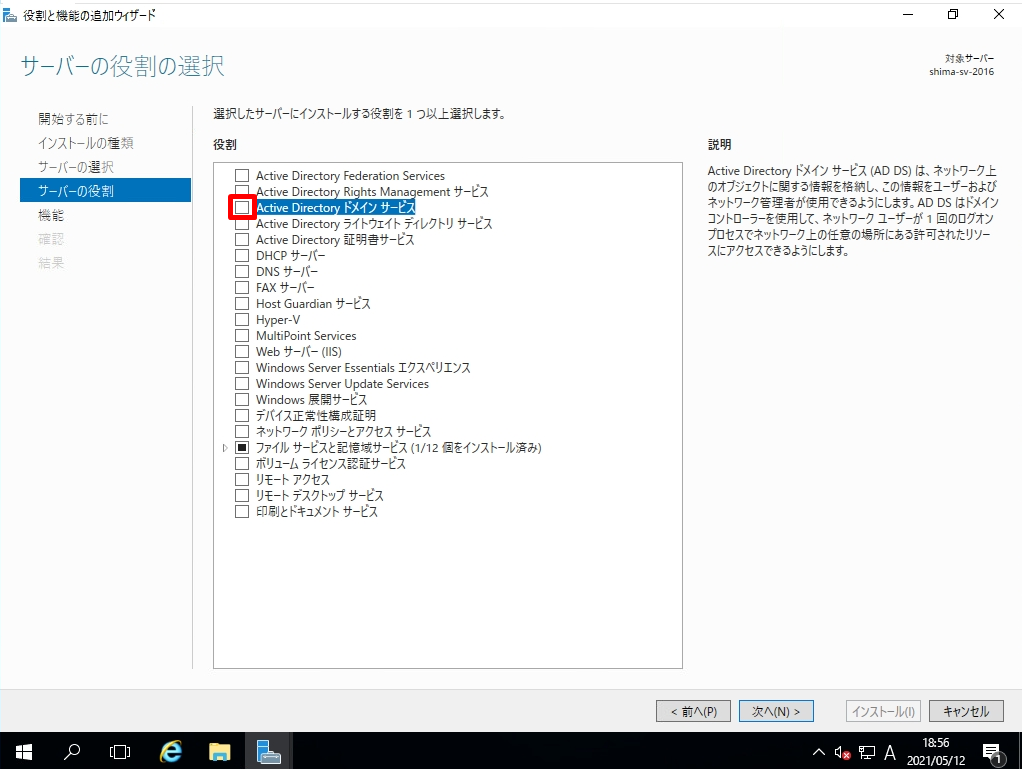Select サーバーの役割 step
The height and width of the screenshot is (769, 1022).
(106, 190)
